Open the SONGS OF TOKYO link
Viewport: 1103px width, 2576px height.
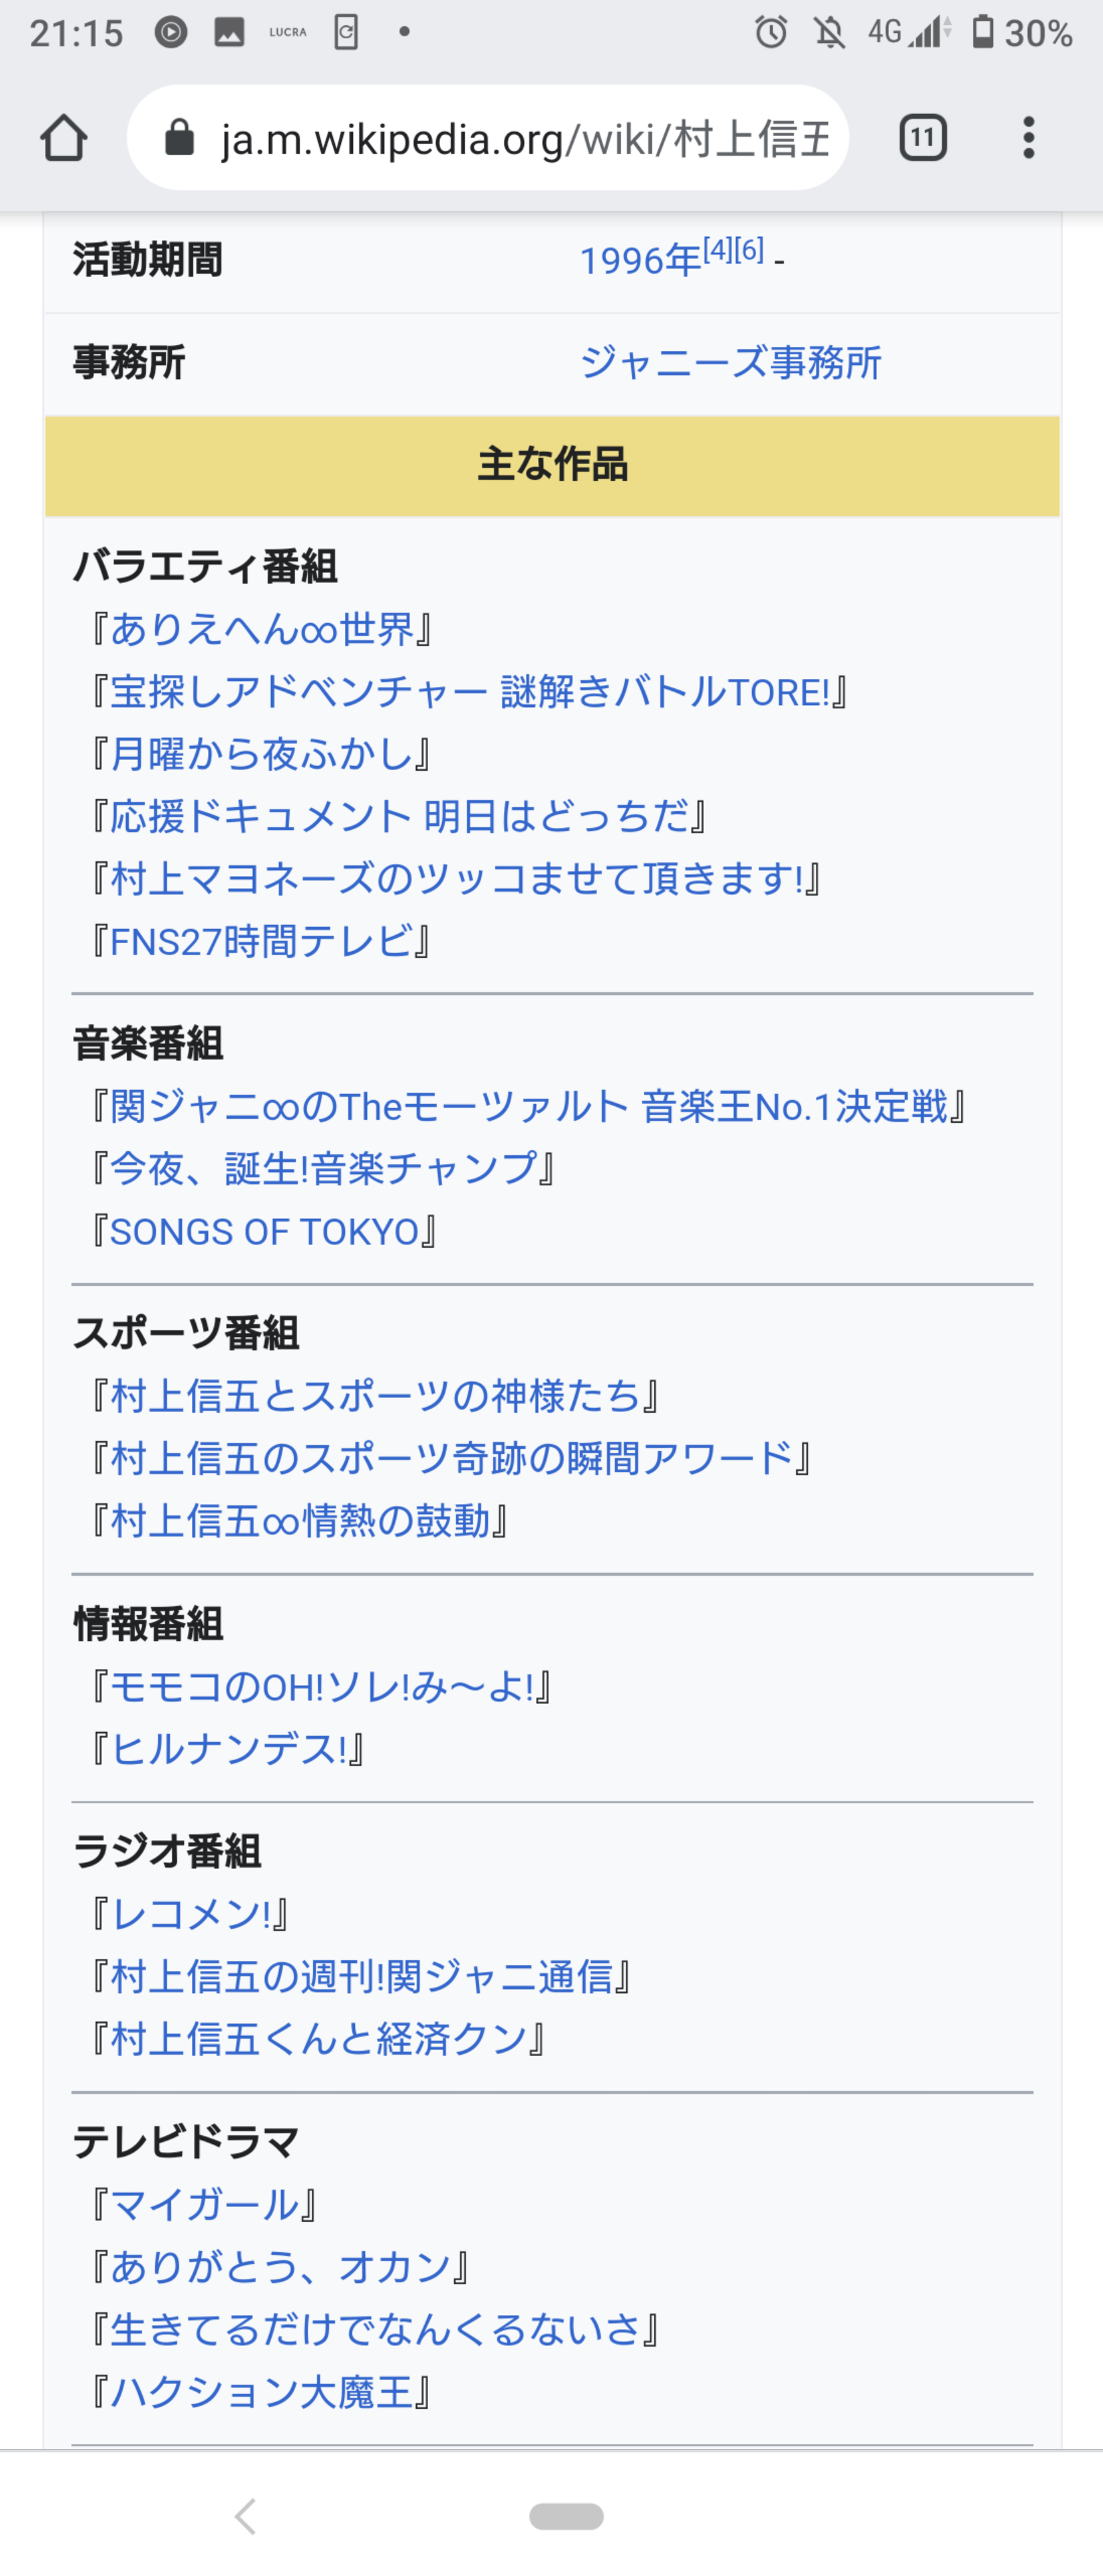264,1232
